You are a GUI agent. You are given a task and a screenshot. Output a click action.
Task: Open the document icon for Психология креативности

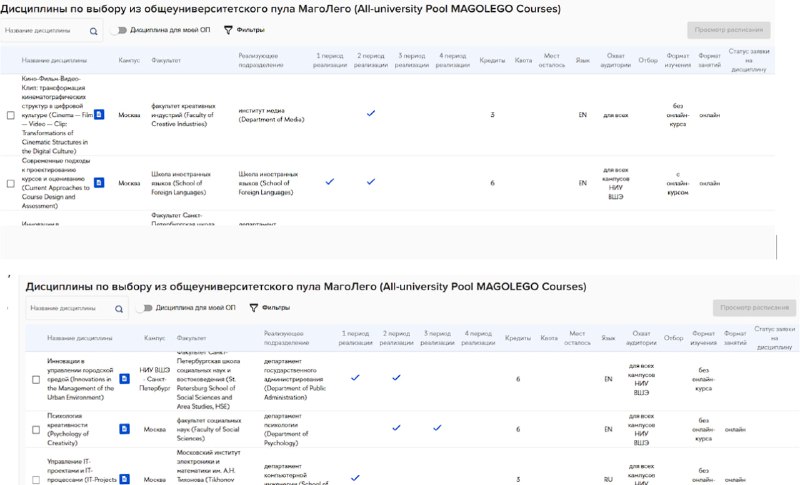(124, 429)
